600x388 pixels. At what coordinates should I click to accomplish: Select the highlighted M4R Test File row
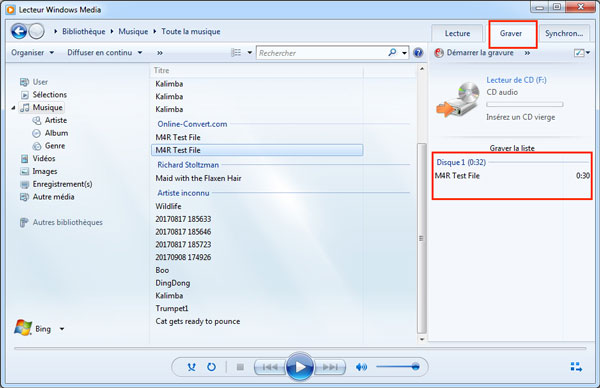(x=257, y=150)
